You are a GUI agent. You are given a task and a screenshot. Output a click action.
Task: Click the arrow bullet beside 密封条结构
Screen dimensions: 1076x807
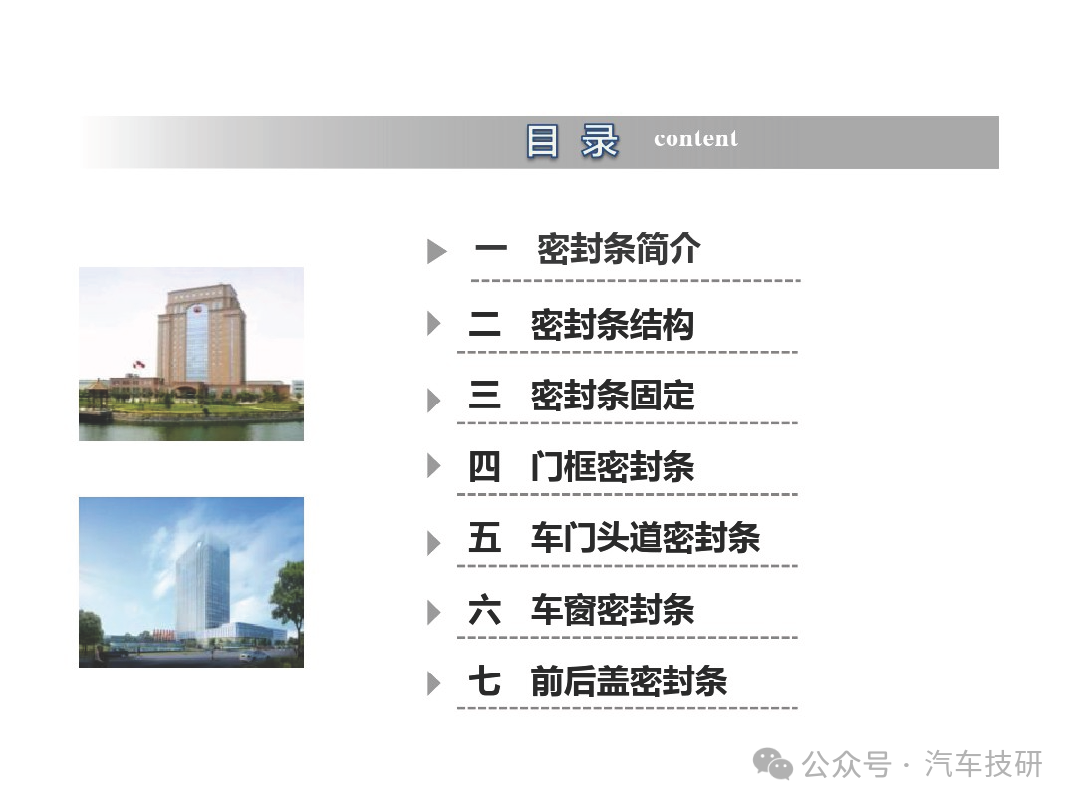tap(434, 323)
